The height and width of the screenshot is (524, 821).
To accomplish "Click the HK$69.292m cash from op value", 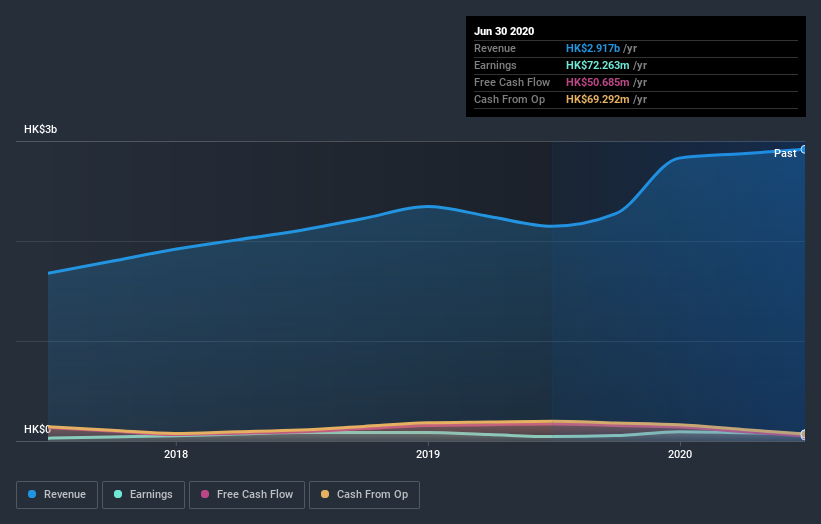I will [x=597, y=99].
